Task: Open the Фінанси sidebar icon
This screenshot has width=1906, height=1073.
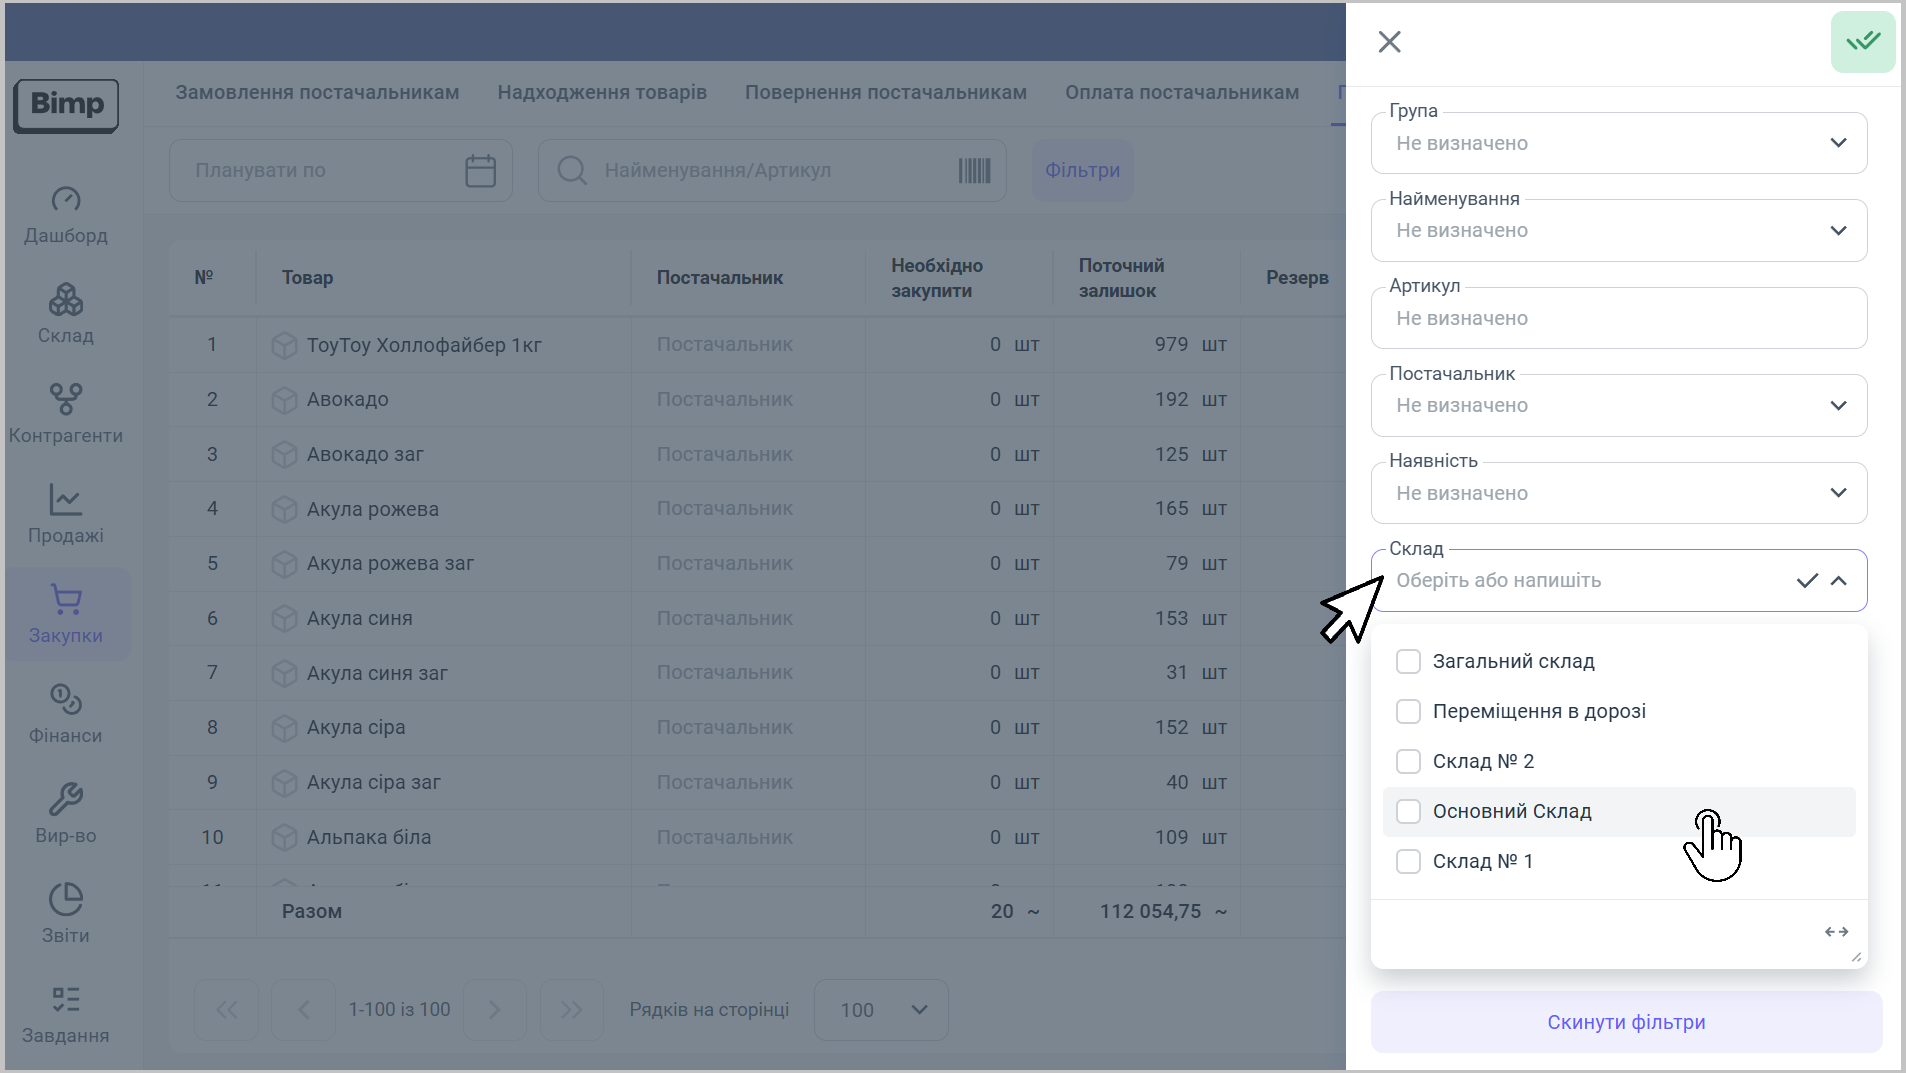Action: [x=66, y=700]
